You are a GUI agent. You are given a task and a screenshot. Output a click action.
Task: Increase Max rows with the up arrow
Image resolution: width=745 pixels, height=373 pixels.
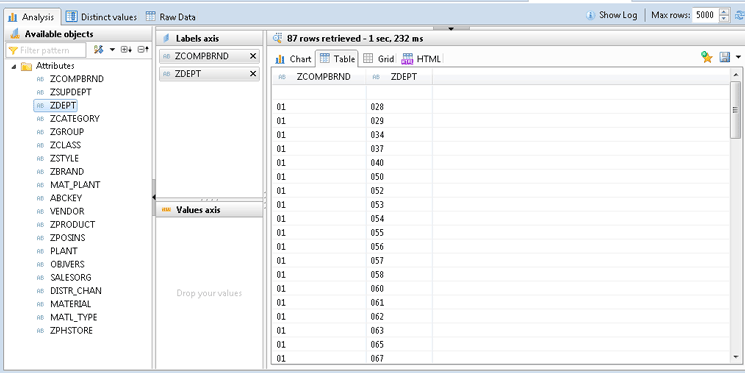click(x=724, y=12)
